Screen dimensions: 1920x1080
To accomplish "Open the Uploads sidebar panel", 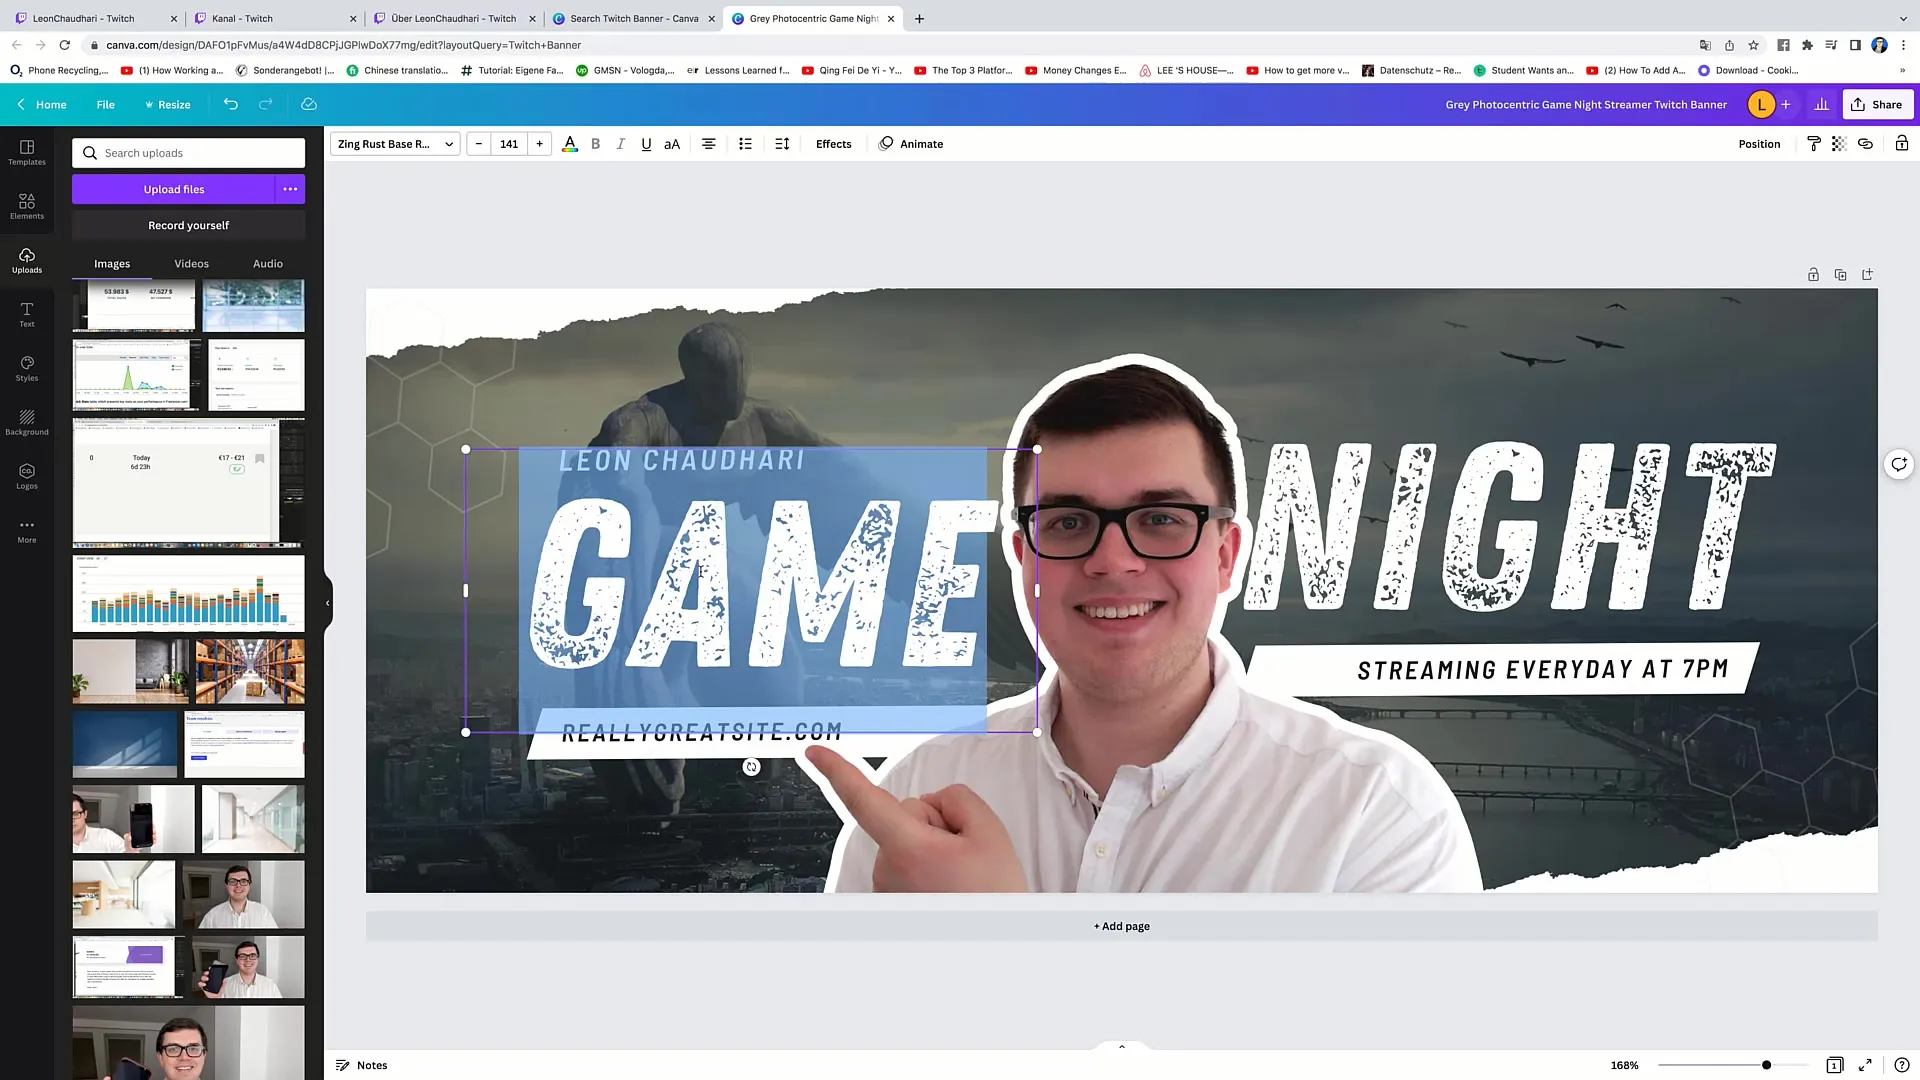I will click(27, 260).
